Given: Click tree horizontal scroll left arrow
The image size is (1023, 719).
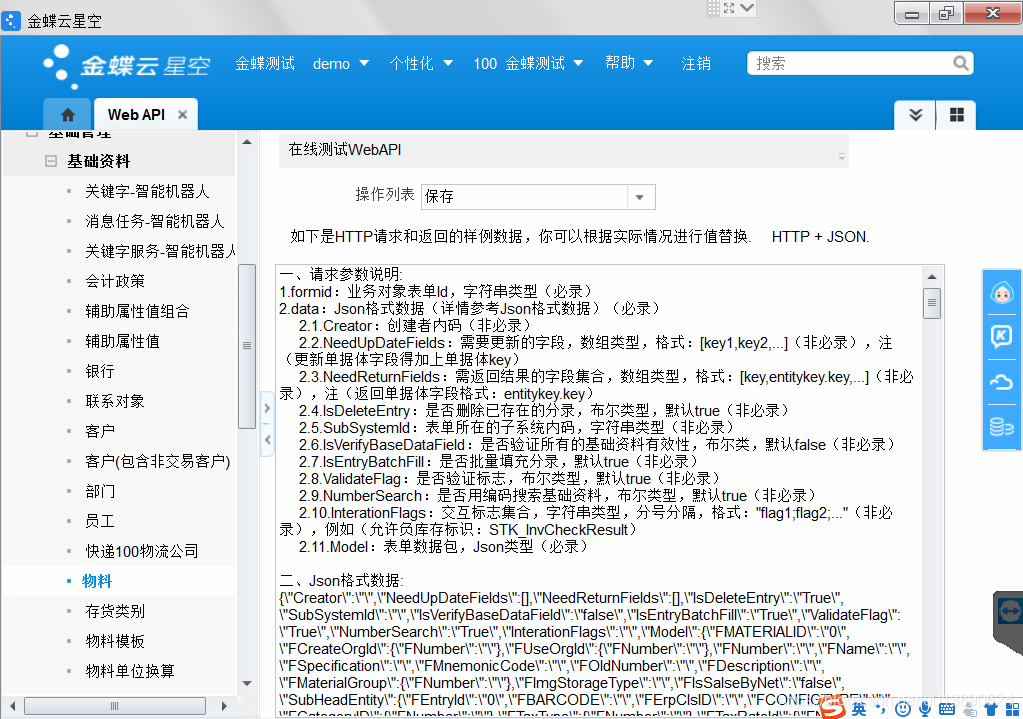Looking at the screenshot, I should pyautogui.click(x=12, y=706).
